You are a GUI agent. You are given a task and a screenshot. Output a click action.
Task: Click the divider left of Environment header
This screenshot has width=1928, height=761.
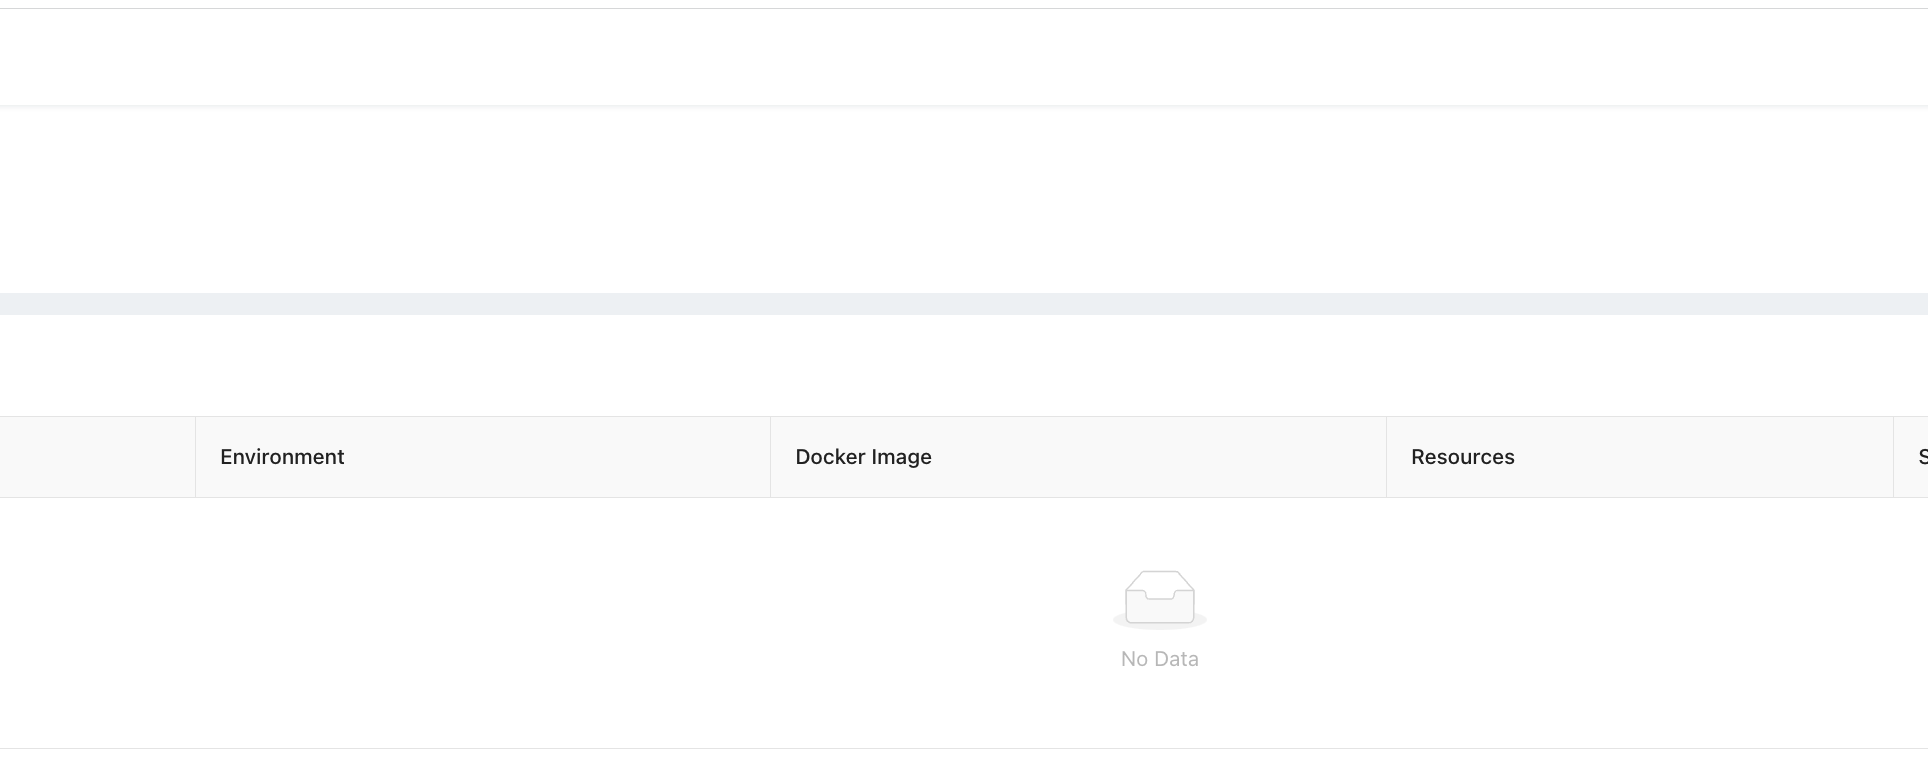point(195,457)
